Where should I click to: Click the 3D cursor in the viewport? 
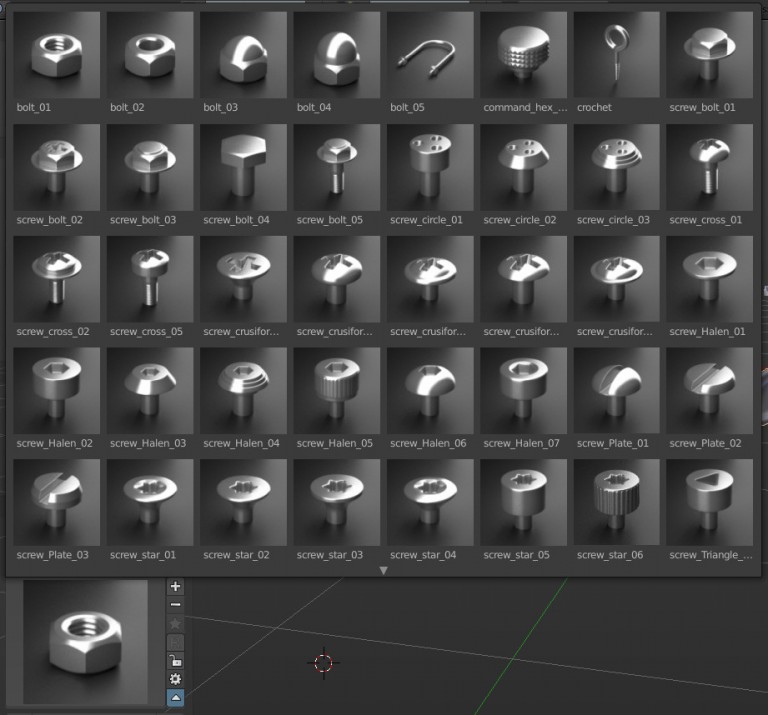point(323,662)
